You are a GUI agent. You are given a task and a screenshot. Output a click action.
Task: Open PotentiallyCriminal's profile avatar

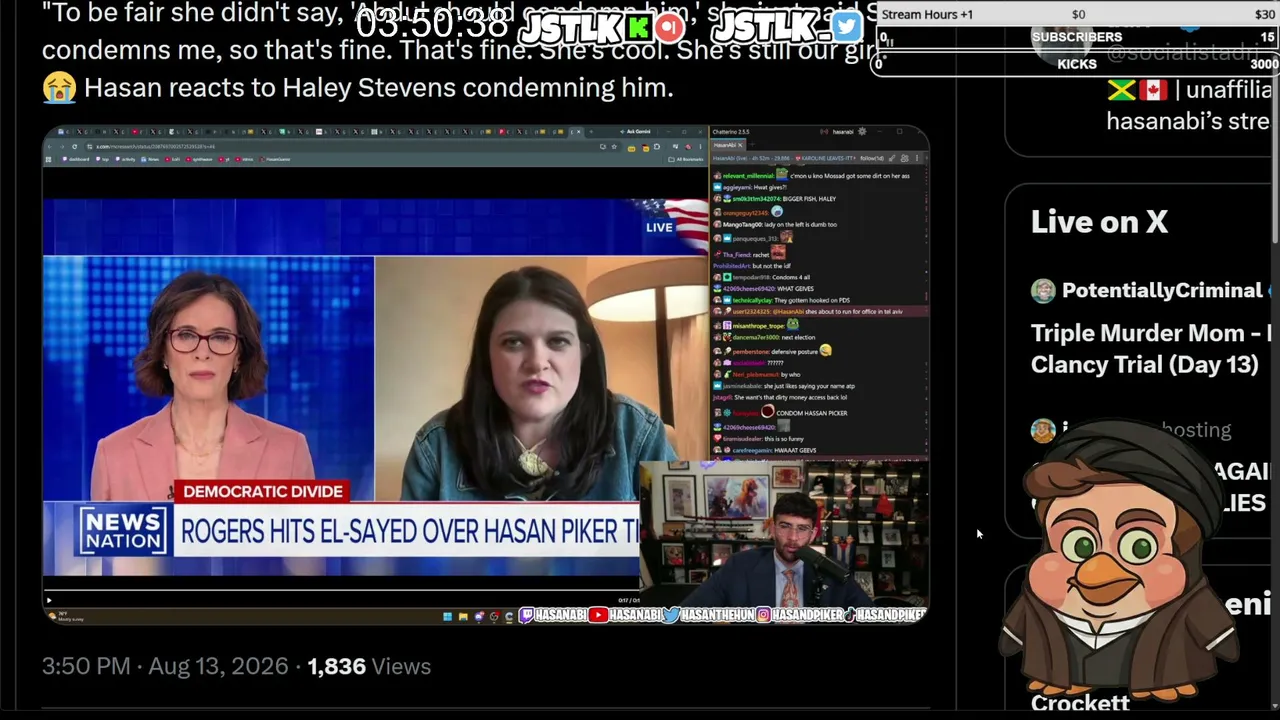1043,291
